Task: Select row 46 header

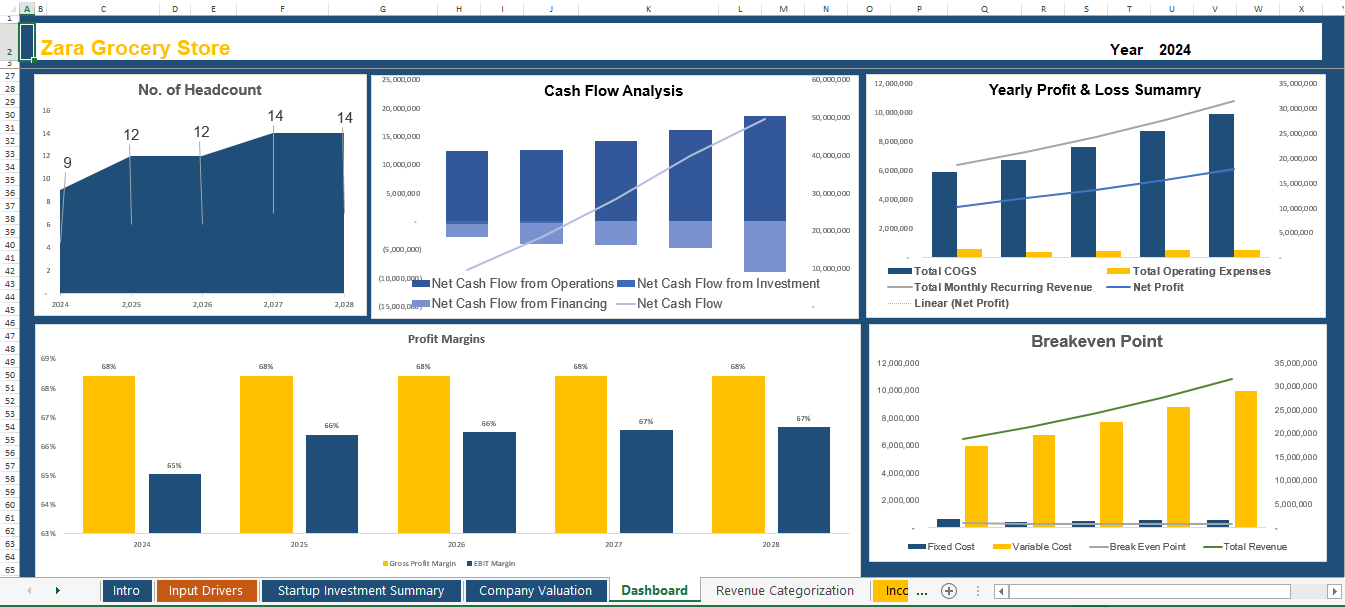Action: point(9,323)
